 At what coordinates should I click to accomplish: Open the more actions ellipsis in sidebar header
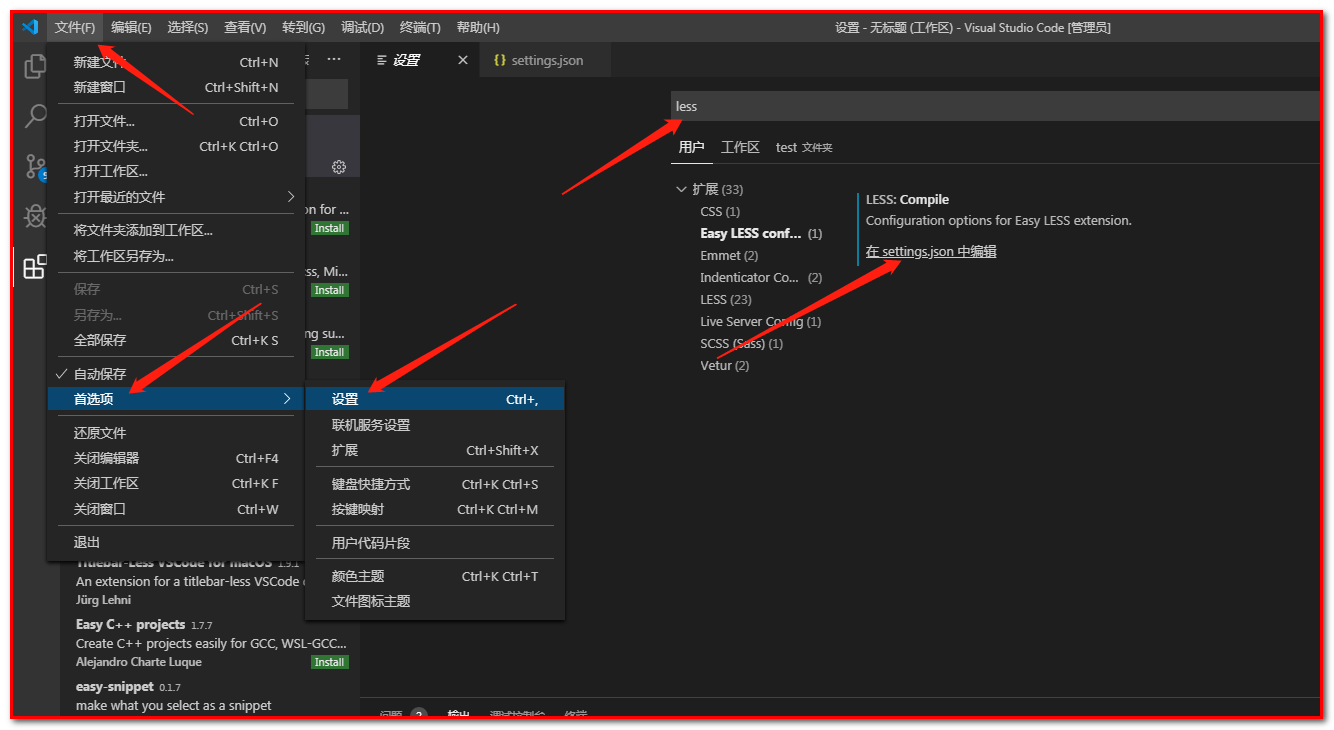(334, 60)
